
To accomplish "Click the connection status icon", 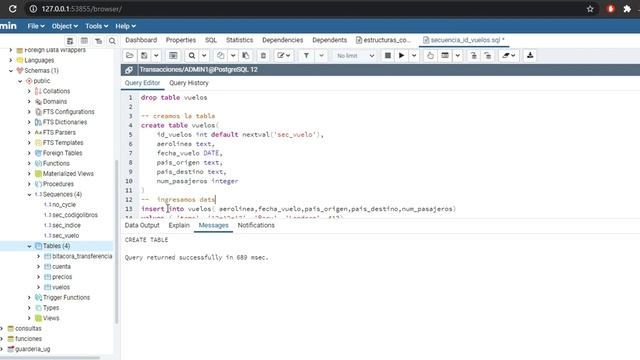I will [129, 70].
